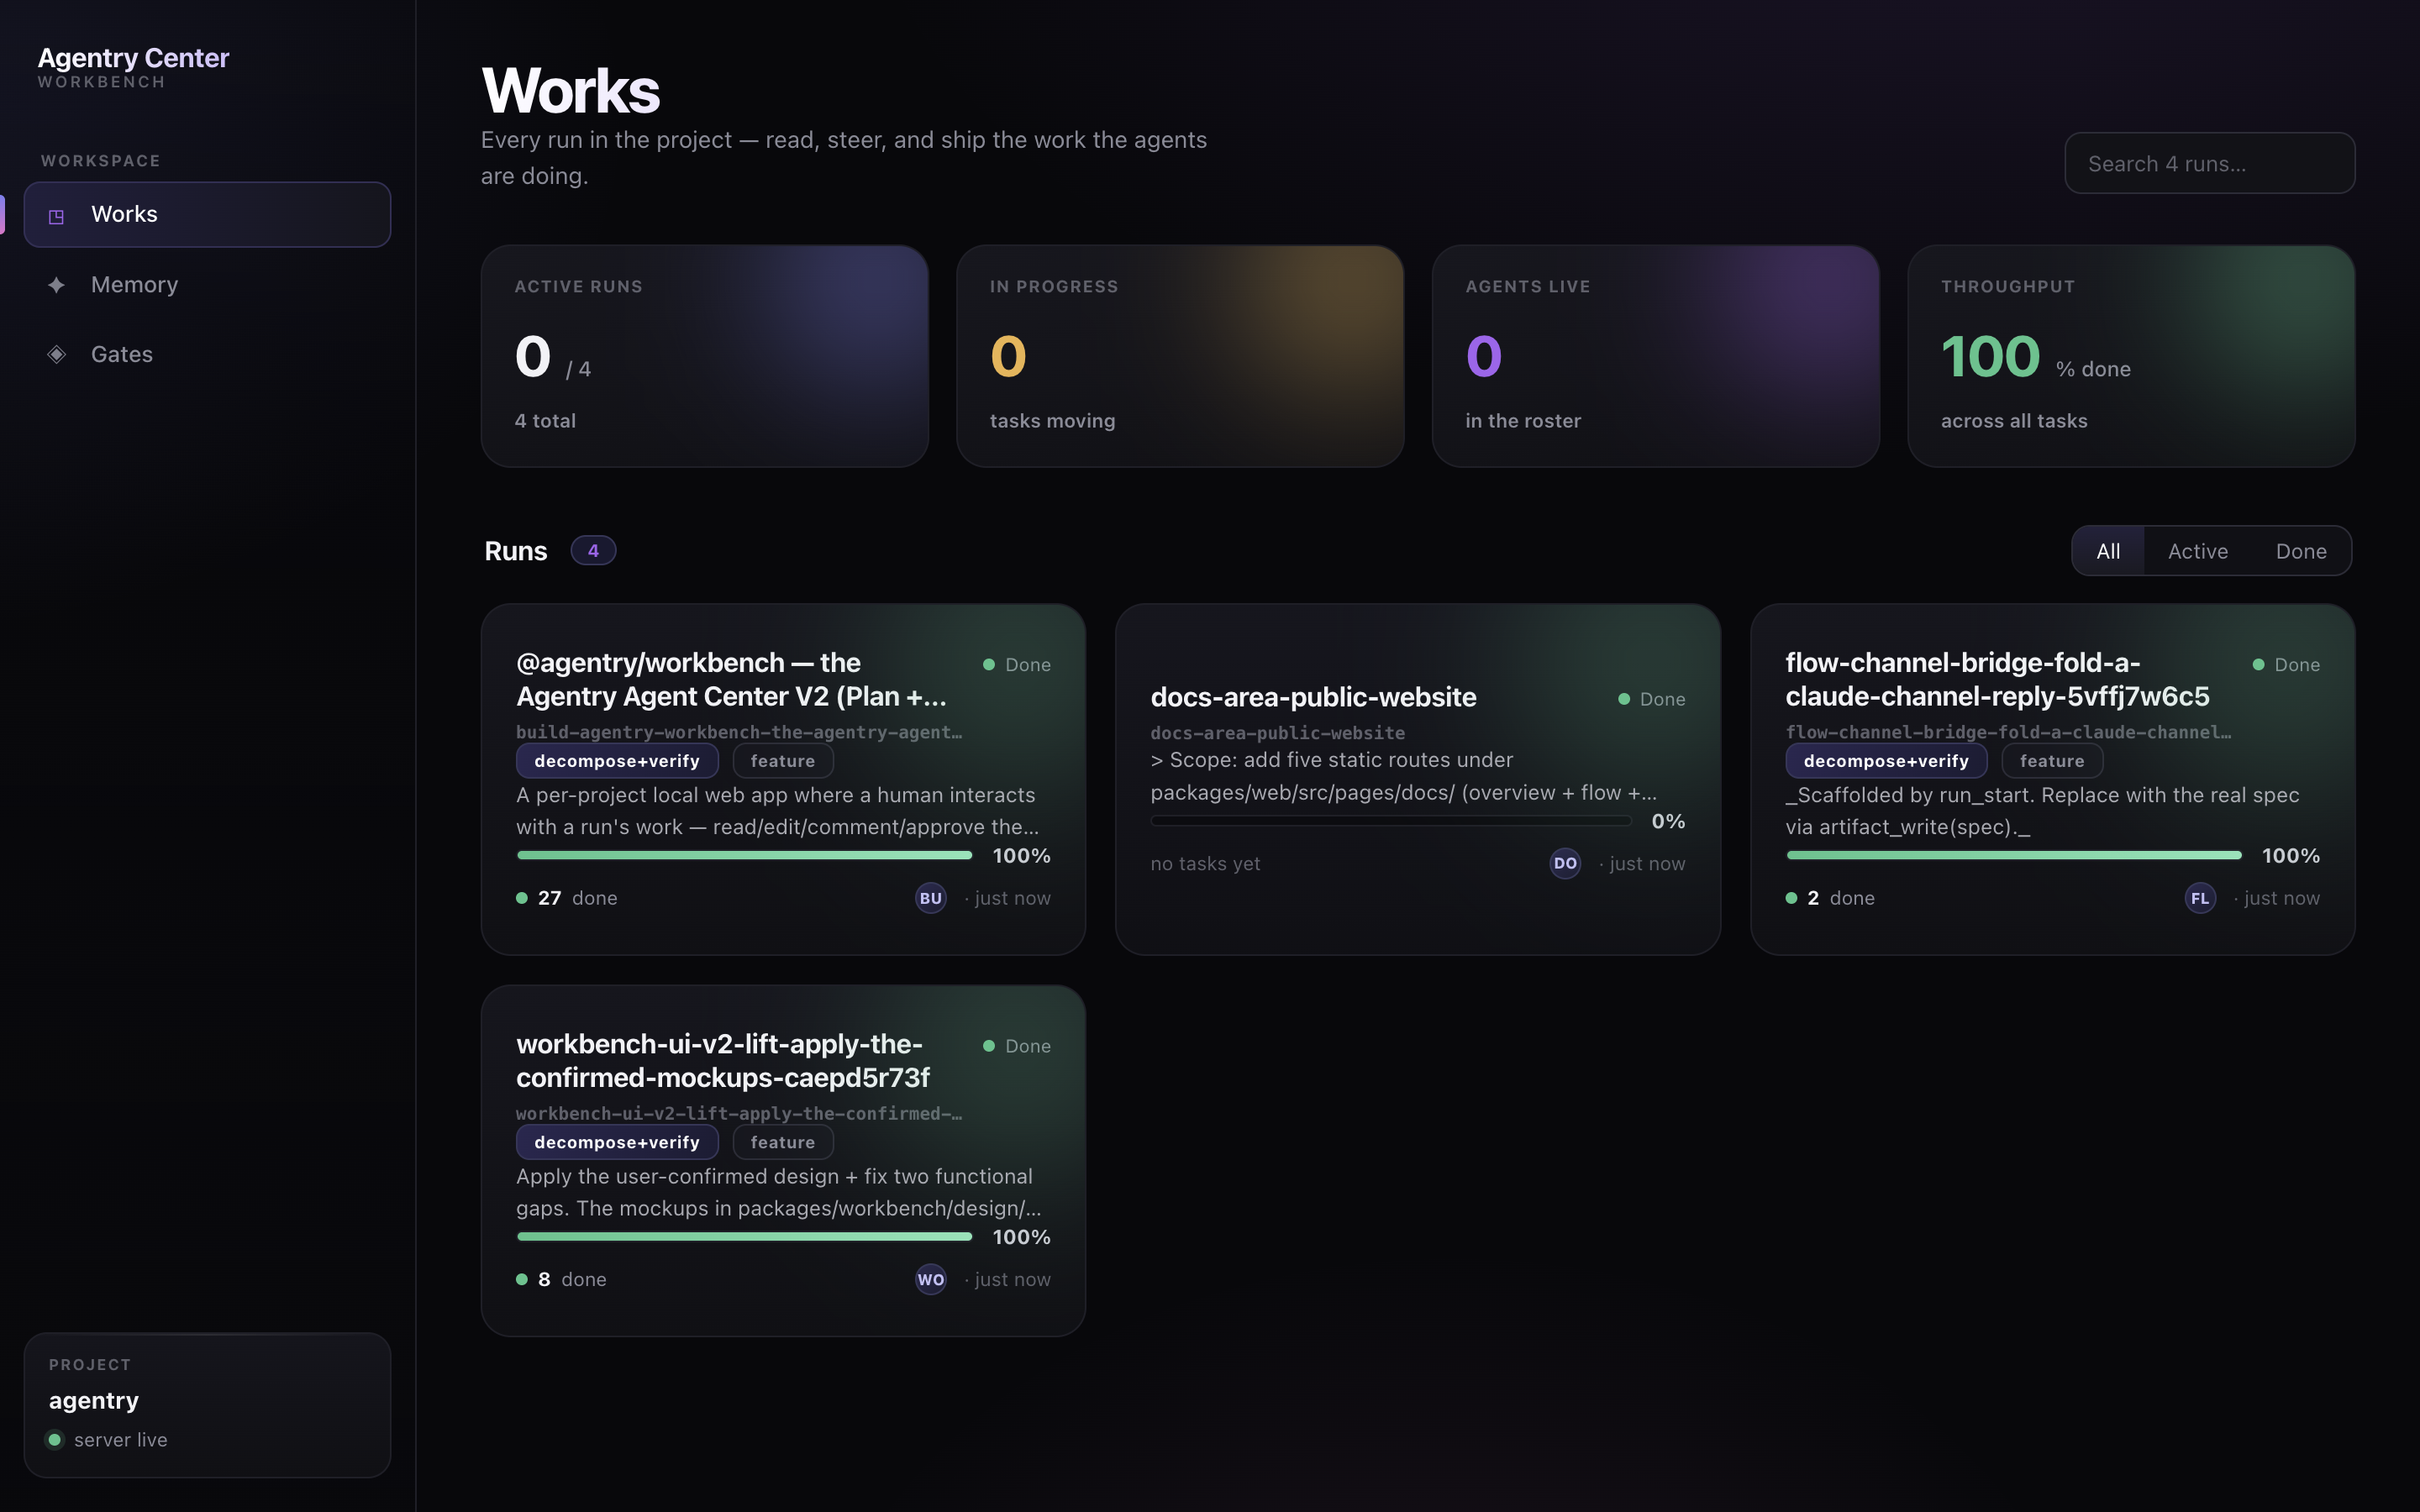Click the green server live status dot
This screenshot has height=1512, width=2420.
pos(55,1440)
